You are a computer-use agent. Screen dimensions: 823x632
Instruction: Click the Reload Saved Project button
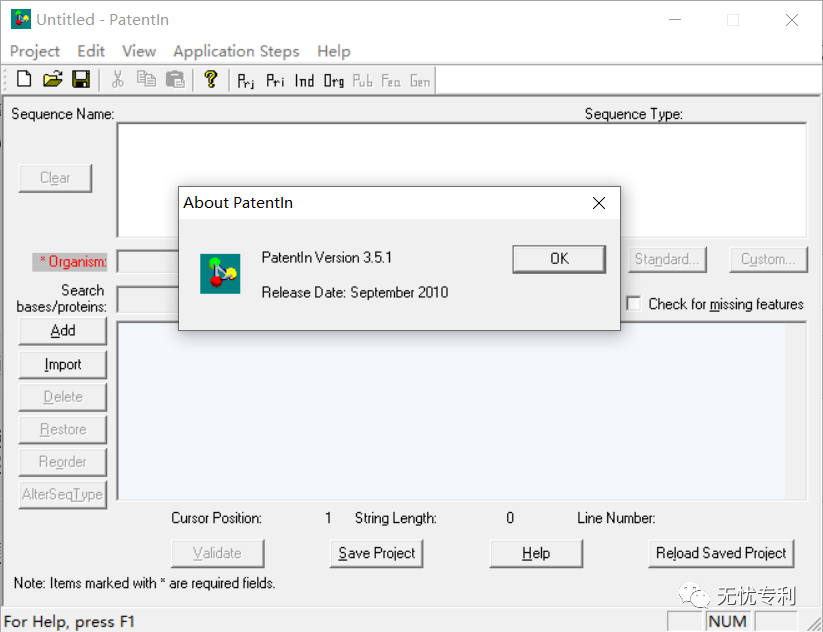pyautogui.click(x=721, y=553)
